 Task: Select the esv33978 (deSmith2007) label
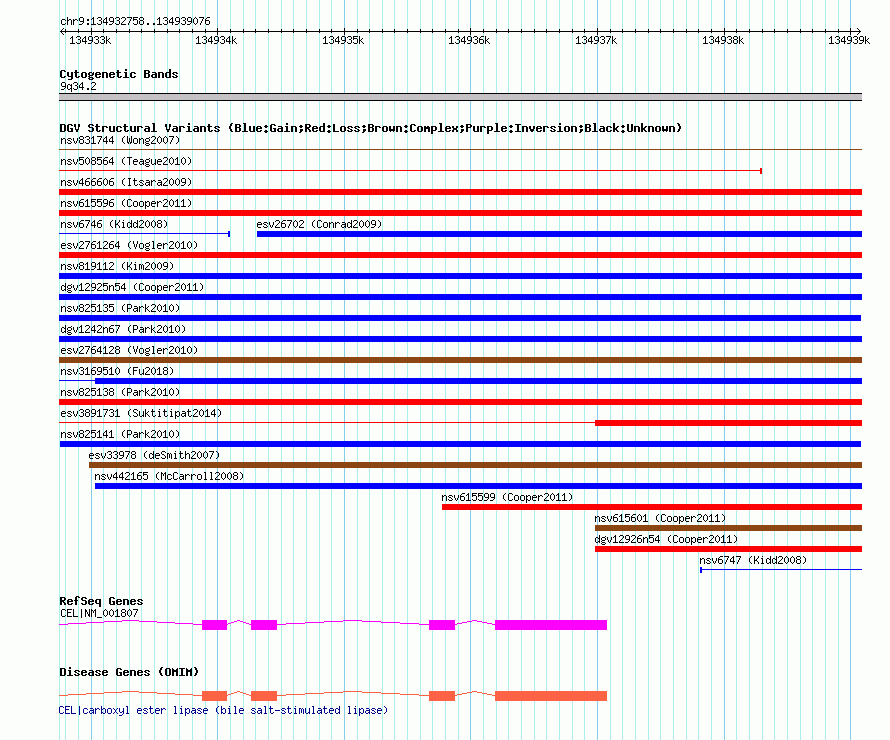pos(154,455)
